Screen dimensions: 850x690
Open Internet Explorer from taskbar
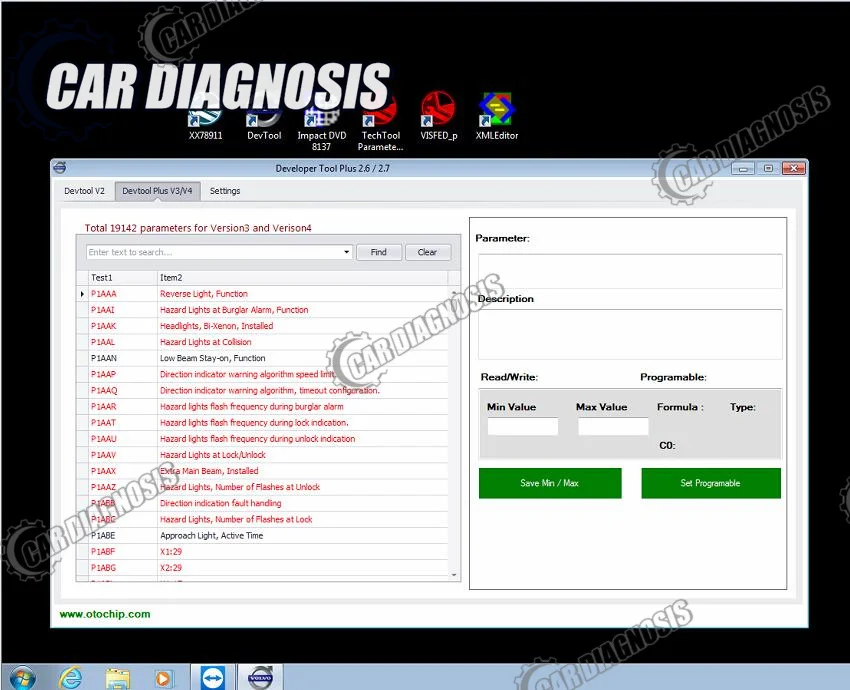[x=70, y=677]
